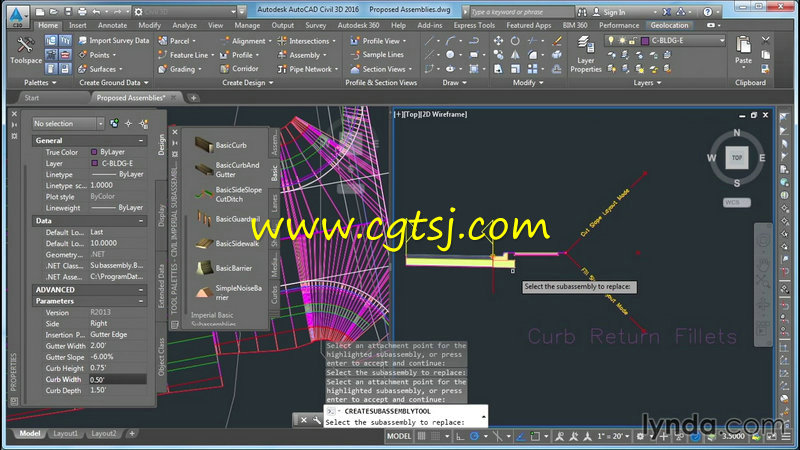Open the Geolocation ribbon tab

tap(669, 25)
